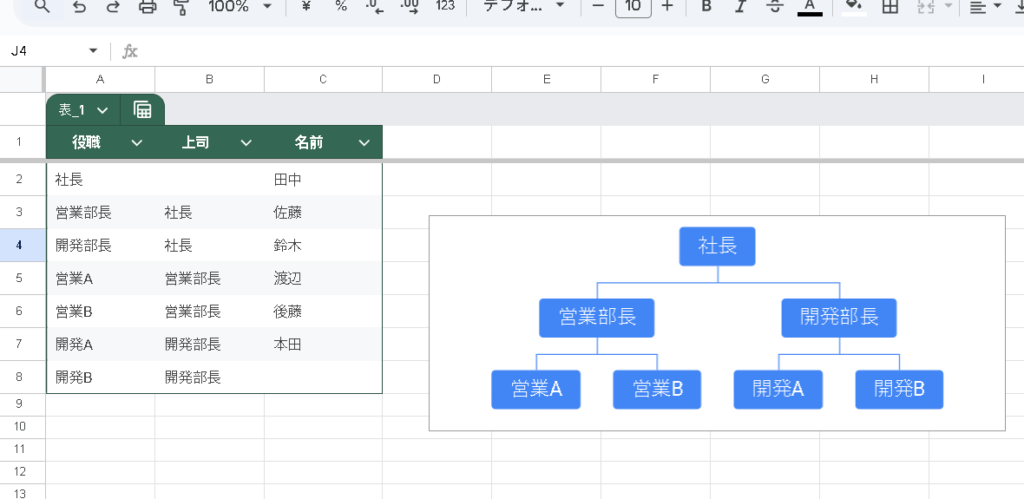Expand the 役職 column filter dropdown
Image resolution: width=1024 pixels, height=499 pixels.
click(137, 143)
